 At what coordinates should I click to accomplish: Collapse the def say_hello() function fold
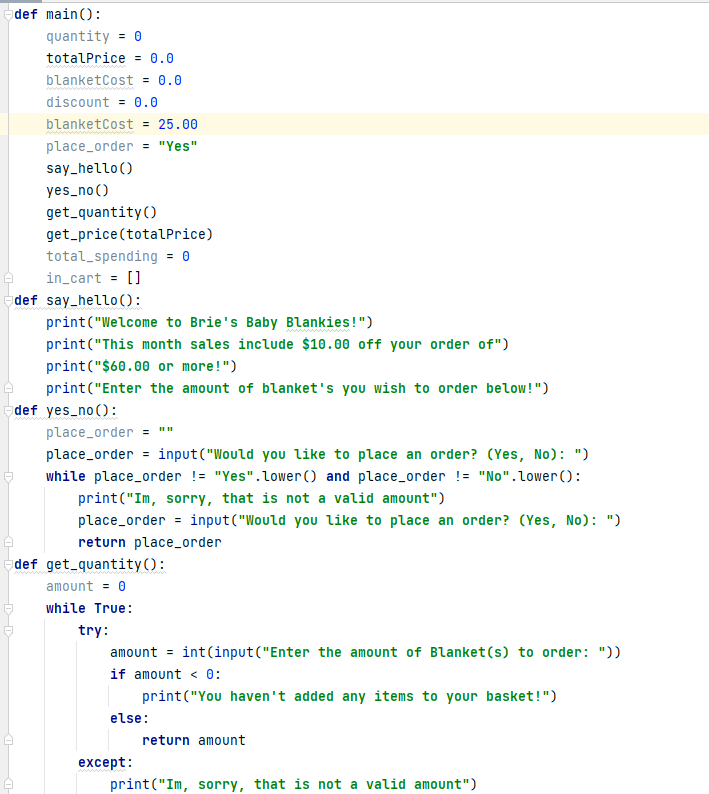8,301
